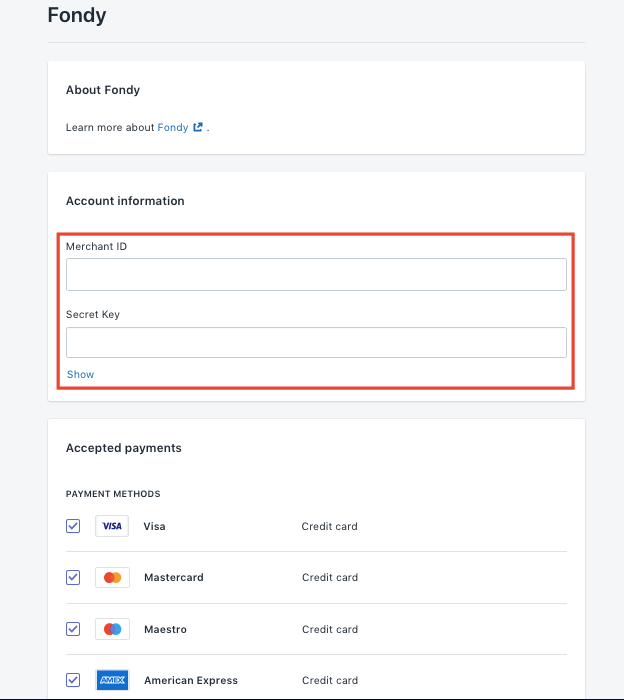Click the external link icon beside Fondy
624x700 pixels.
tap(198, 127)
